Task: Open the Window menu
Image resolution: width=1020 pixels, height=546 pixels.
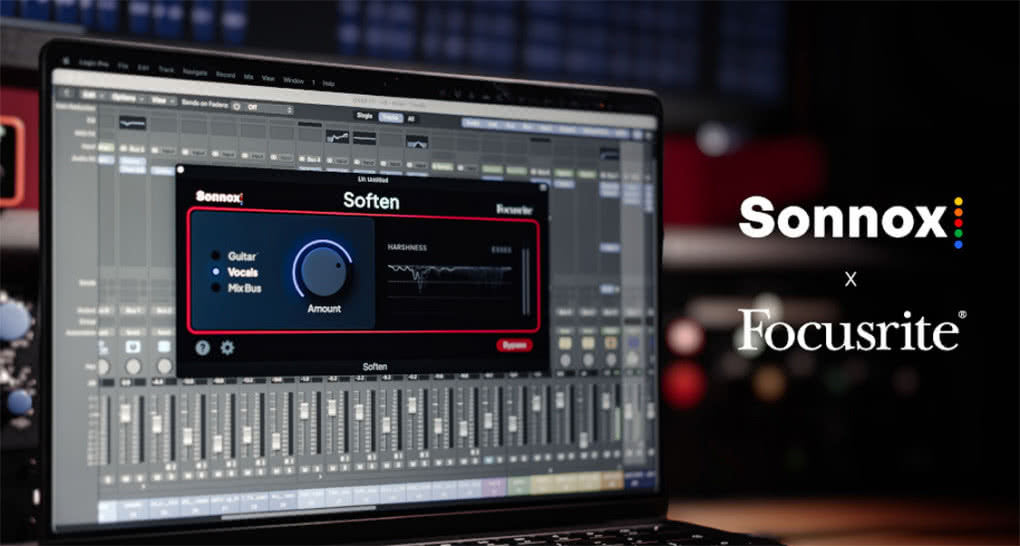Action: (x=293, y=81)
